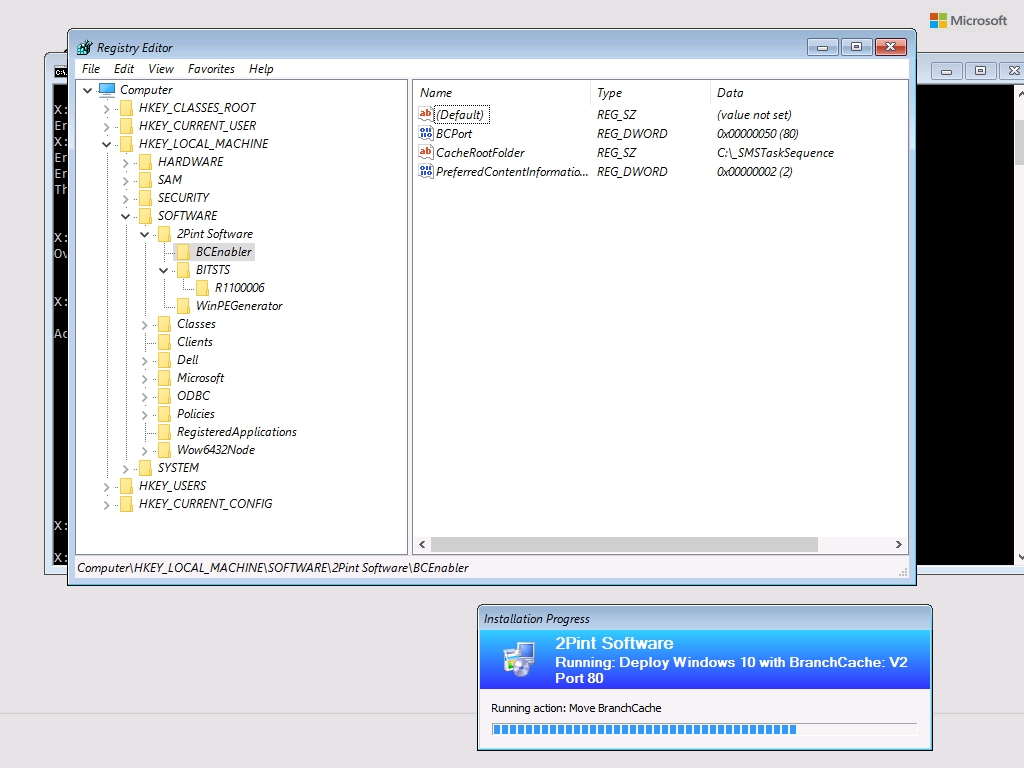
Task: Click the R1100006 folder icon
Action: (x=203, y=288)
